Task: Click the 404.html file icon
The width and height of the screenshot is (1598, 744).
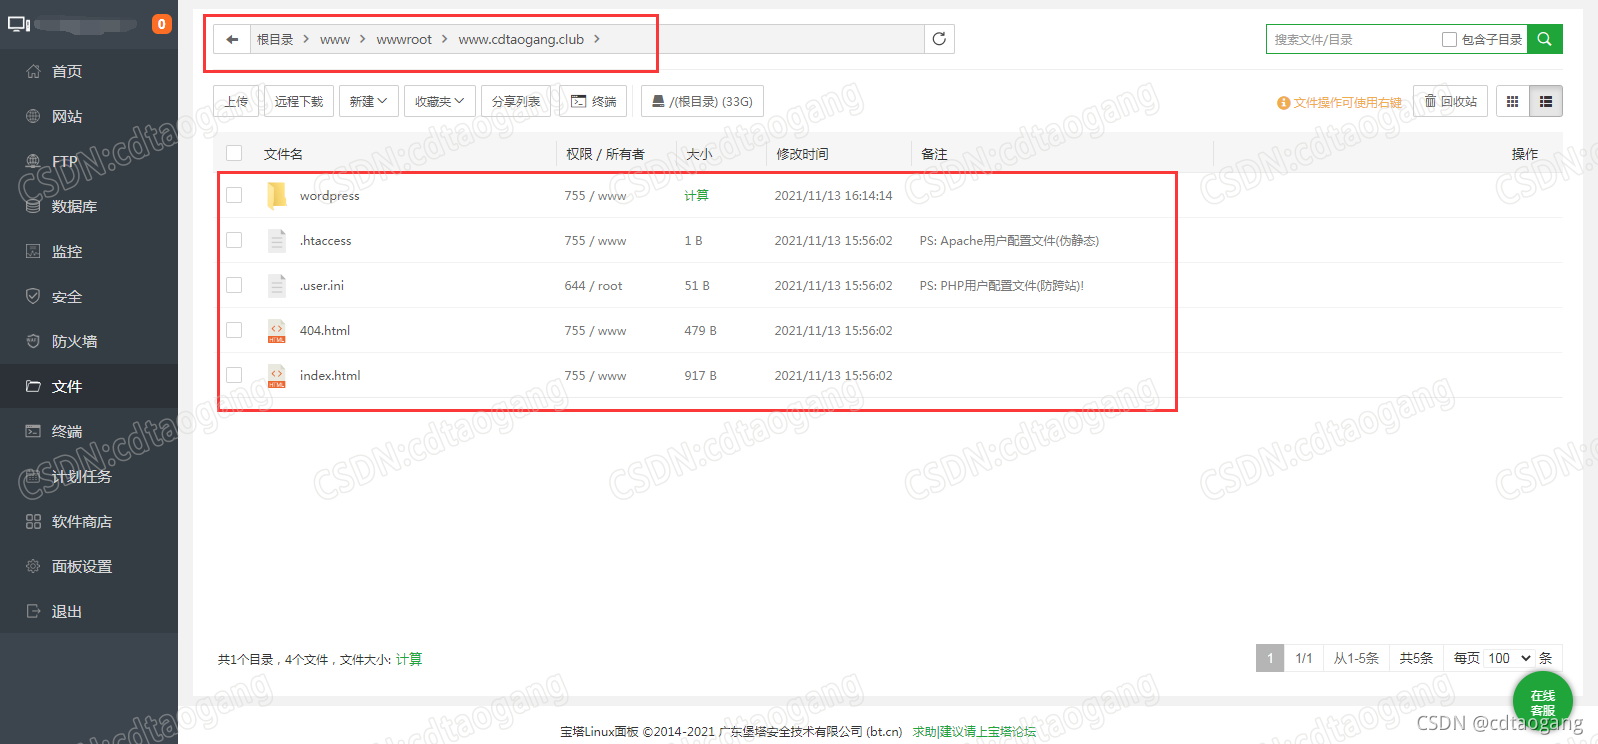Action: pos(277,331)
